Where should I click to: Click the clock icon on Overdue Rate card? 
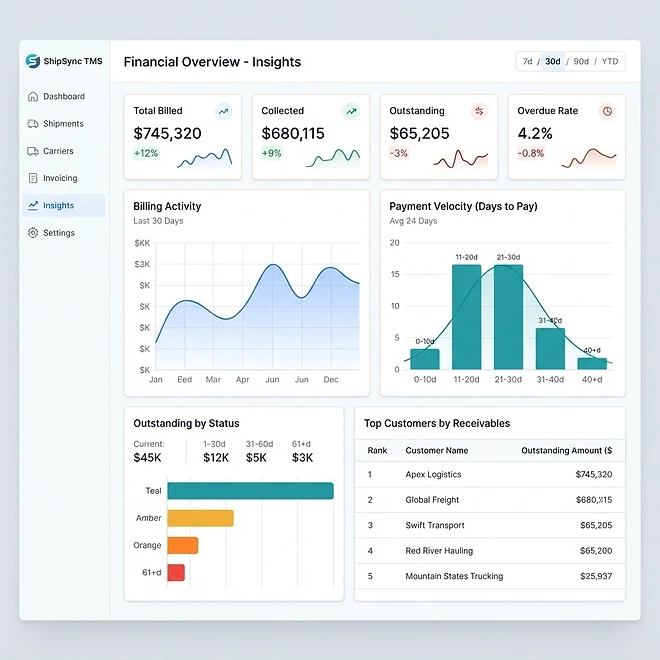pyautogui.click(x=607, y=111)
